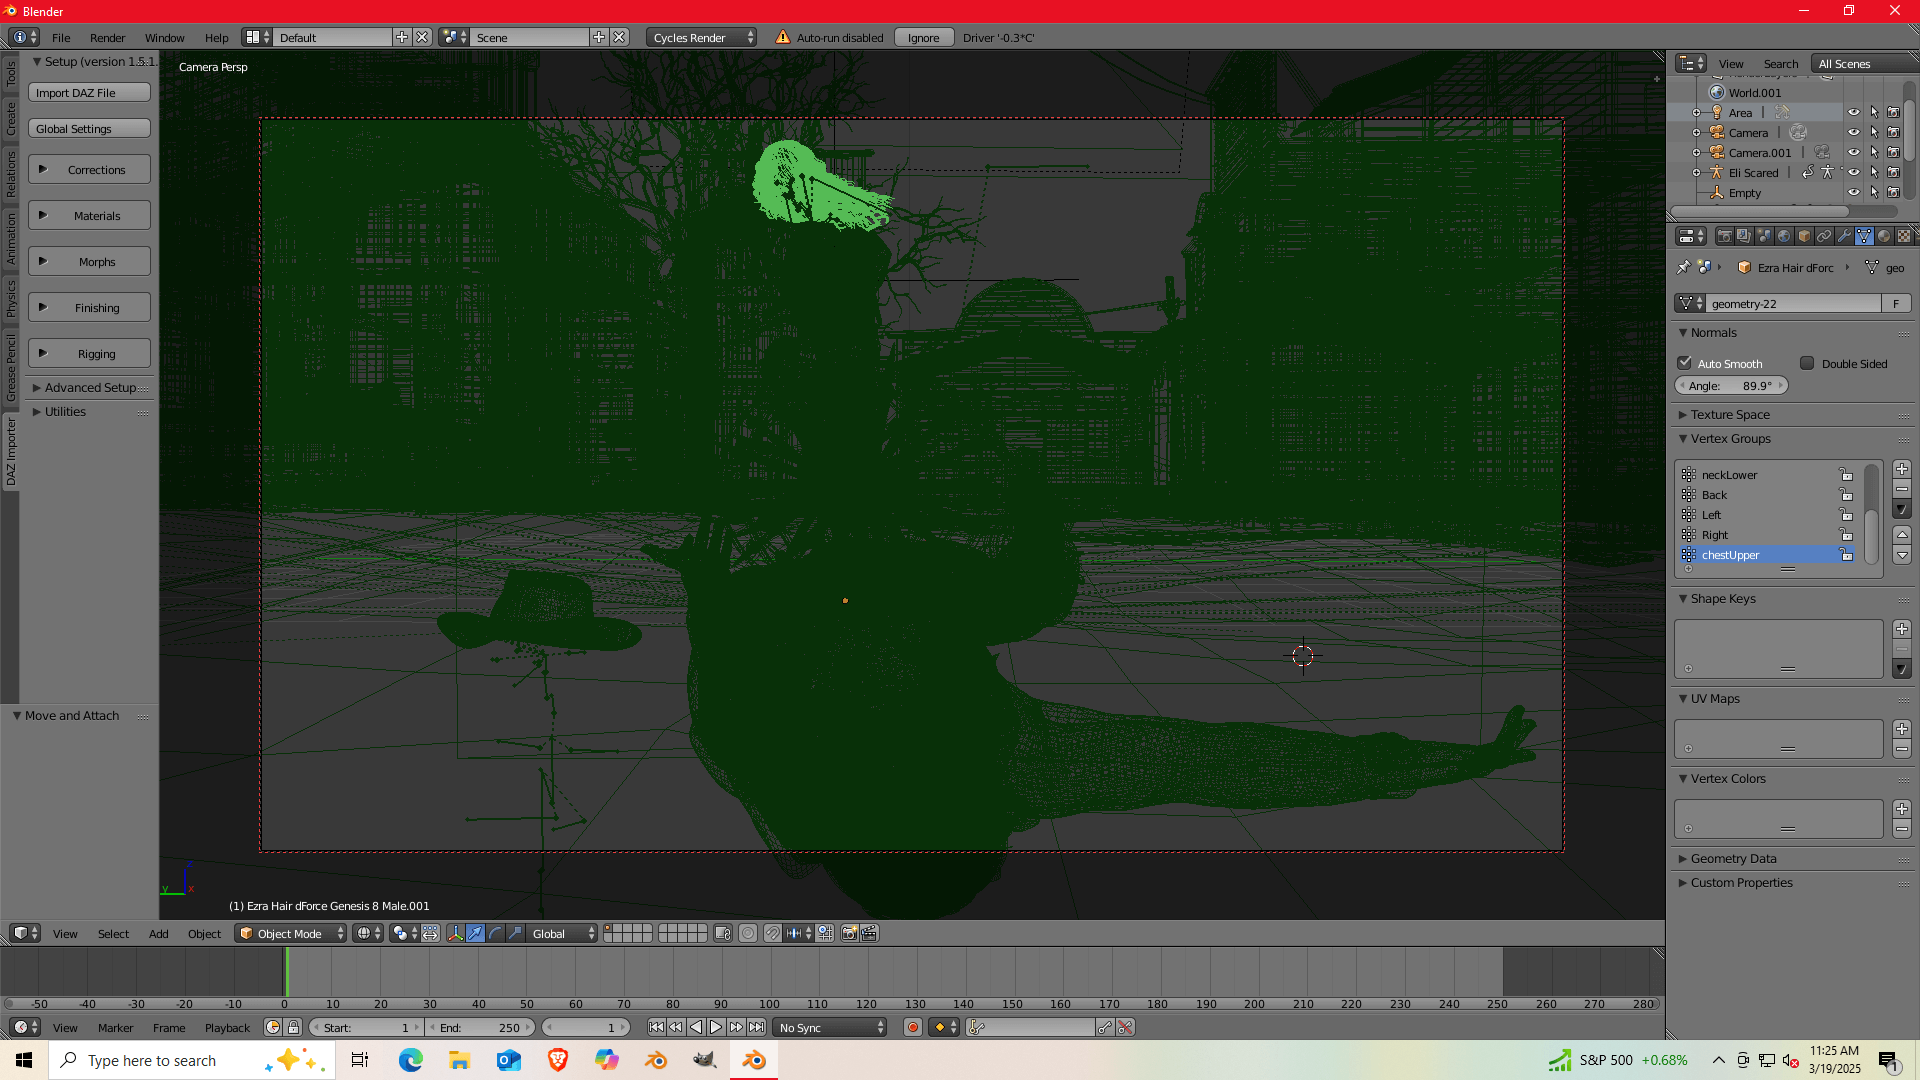Open the Cycles Render engine dropdown

coord(701,37)
